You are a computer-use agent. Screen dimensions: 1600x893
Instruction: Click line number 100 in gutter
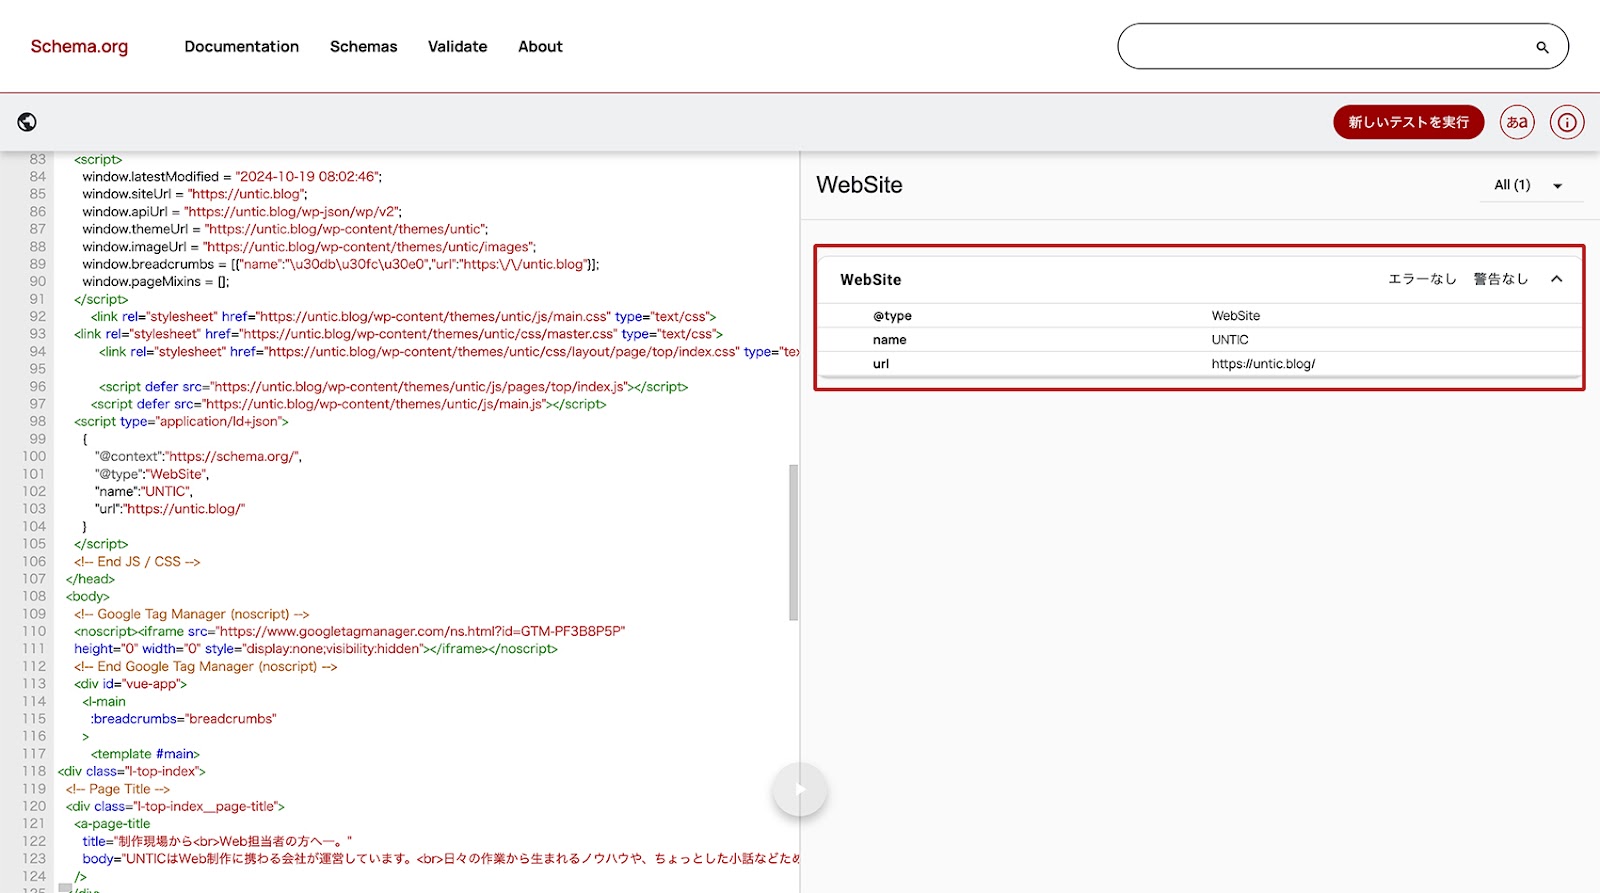[x=34, y=456]
